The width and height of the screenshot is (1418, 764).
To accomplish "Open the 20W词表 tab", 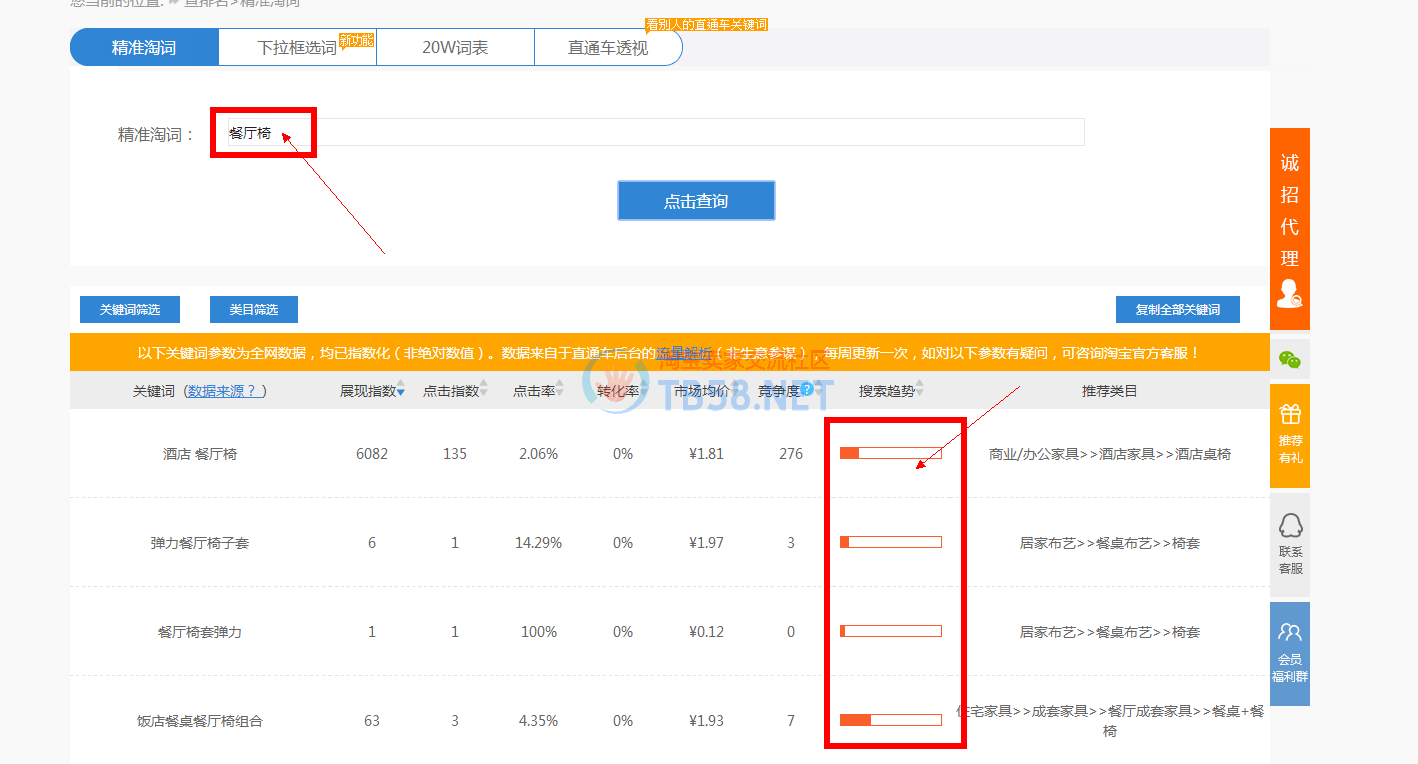I will [455, 47].
